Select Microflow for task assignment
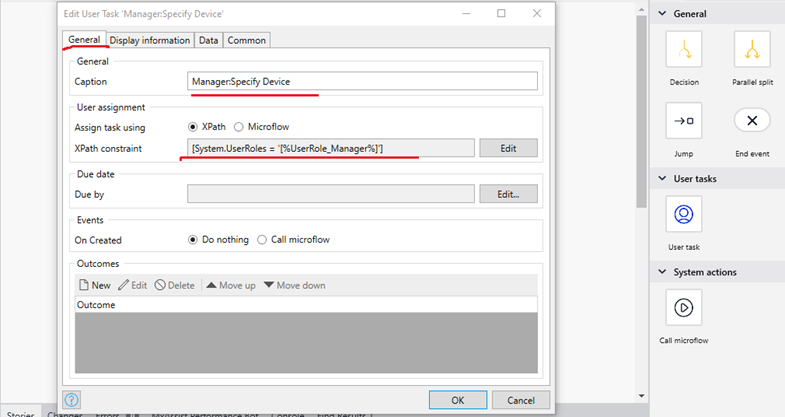 (x=239, y=127)
